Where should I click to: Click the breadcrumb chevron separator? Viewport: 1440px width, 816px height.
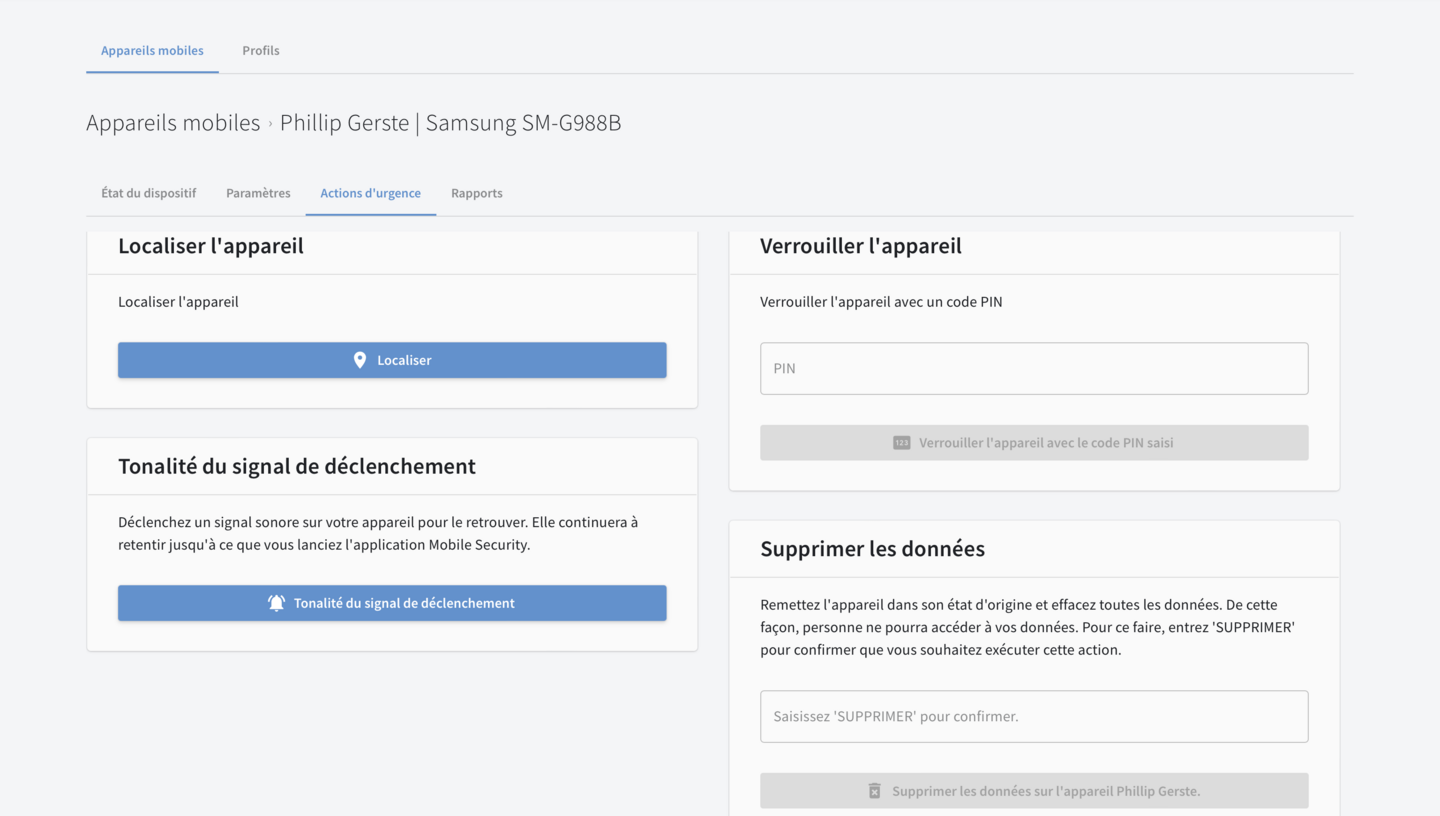click(x=270, y=124)
